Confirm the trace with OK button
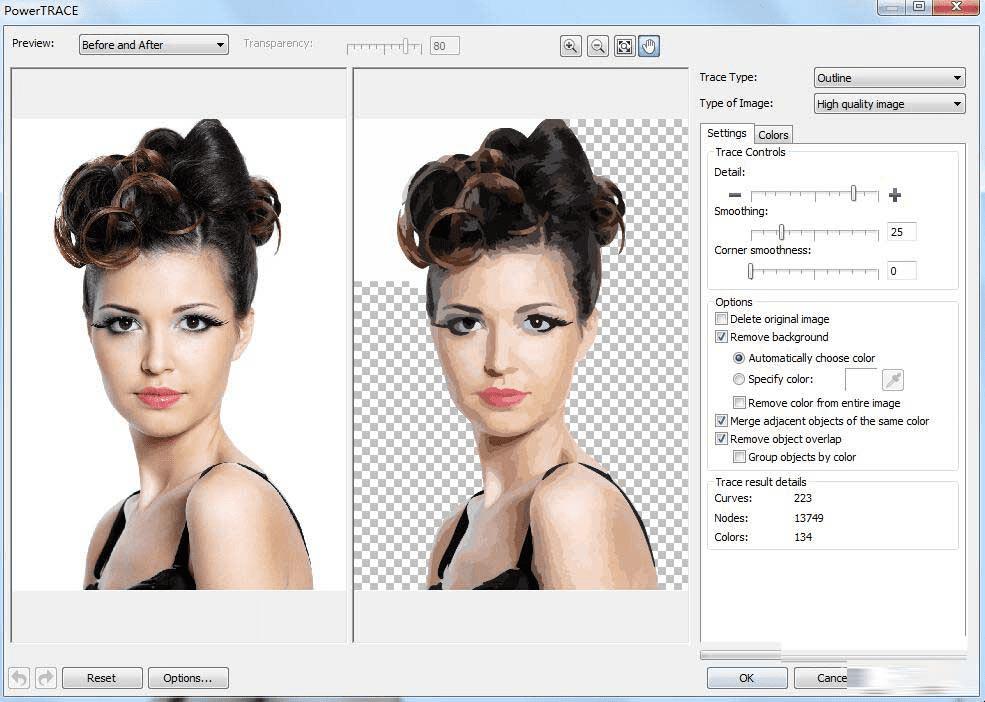The width and height of the screenshot is (985, 702). click(x=746, y=678)
